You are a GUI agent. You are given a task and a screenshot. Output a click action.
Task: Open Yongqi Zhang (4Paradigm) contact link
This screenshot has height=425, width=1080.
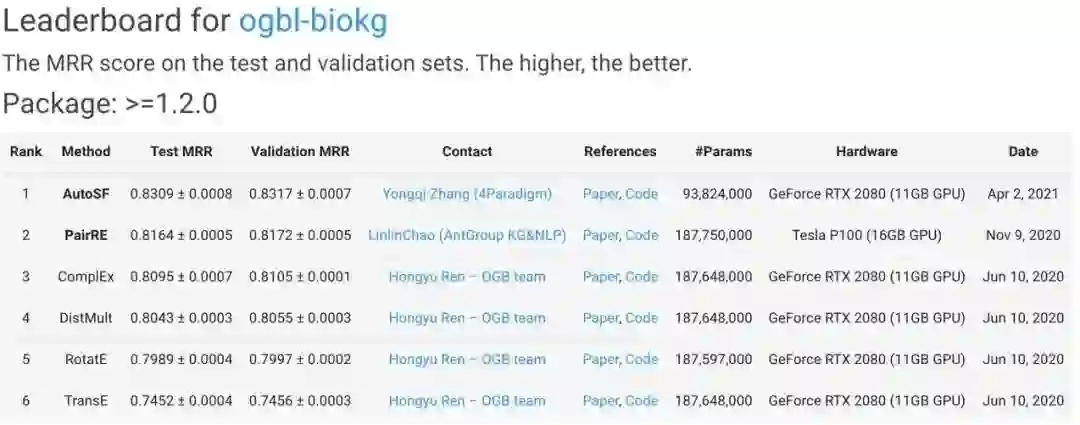467,194
